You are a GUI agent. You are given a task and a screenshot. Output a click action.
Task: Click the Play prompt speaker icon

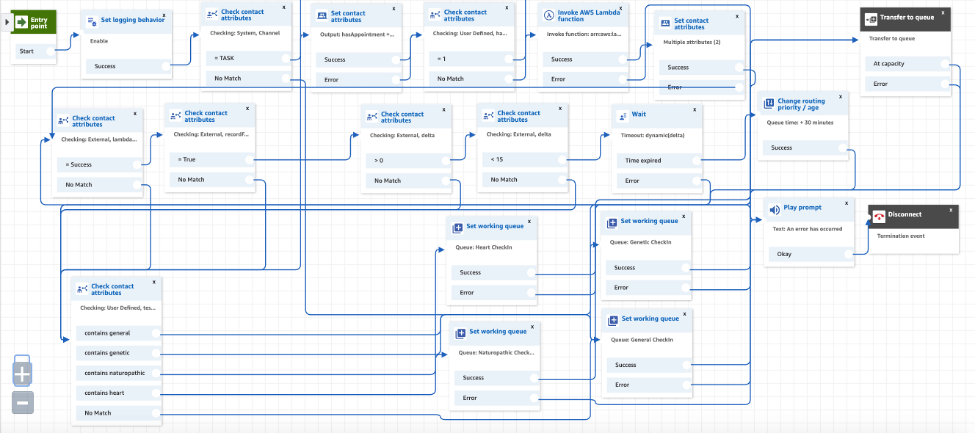(x=774, y=210)
